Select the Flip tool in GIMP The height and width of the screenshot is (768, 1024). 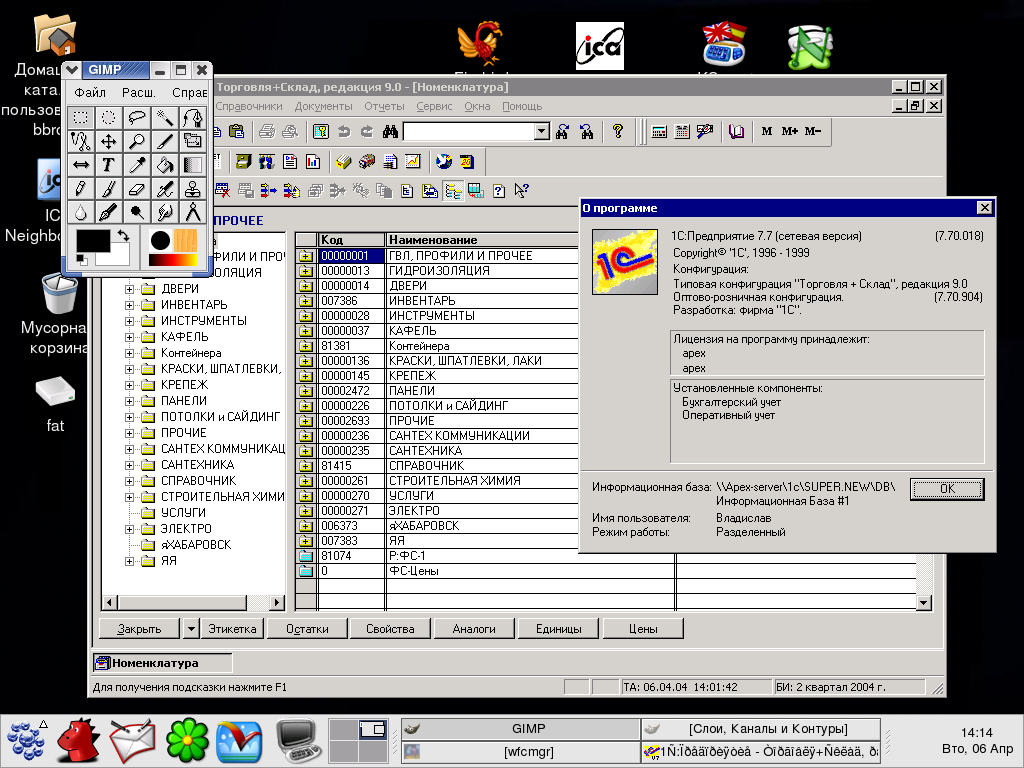click(80, 165)
